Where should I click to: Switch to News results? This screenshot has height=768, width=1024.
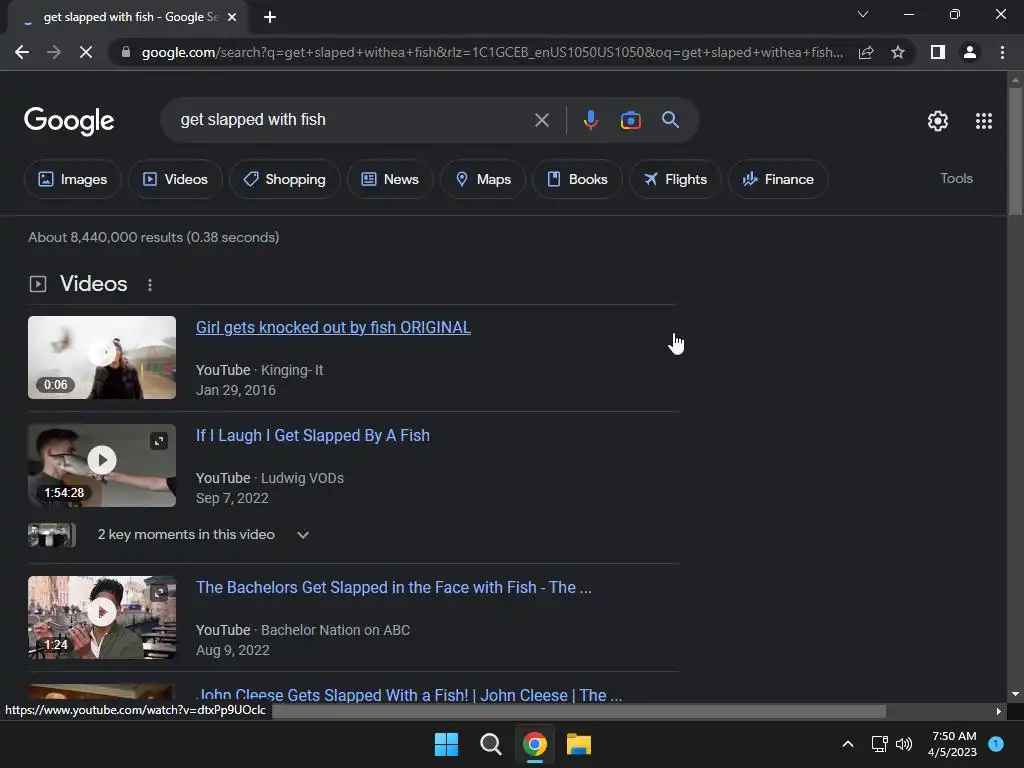point(390,179)
